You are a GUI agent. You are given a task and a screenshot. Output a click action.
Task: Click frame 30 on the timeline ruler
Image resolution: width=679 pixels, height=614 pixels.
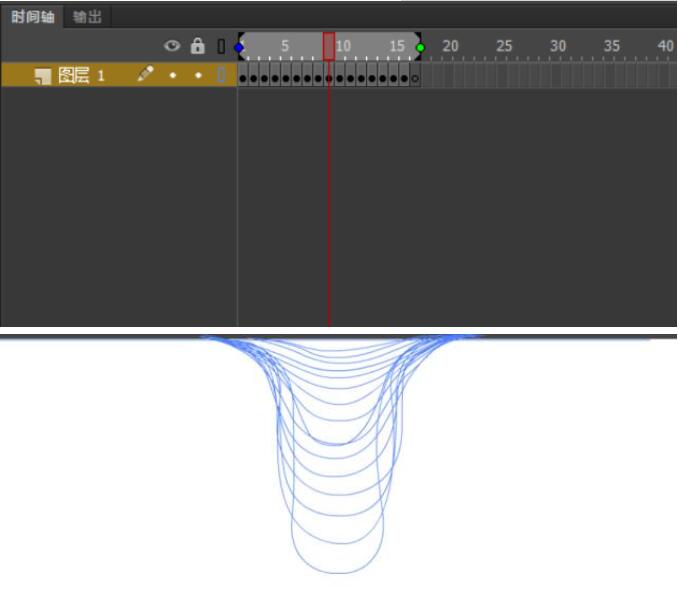(558, 46)
